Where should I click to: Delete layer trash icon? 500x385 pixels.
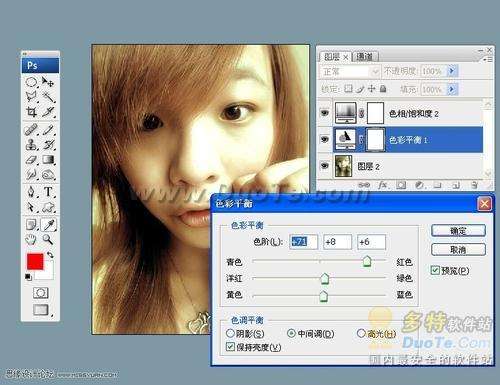click(x=474, y=184)
